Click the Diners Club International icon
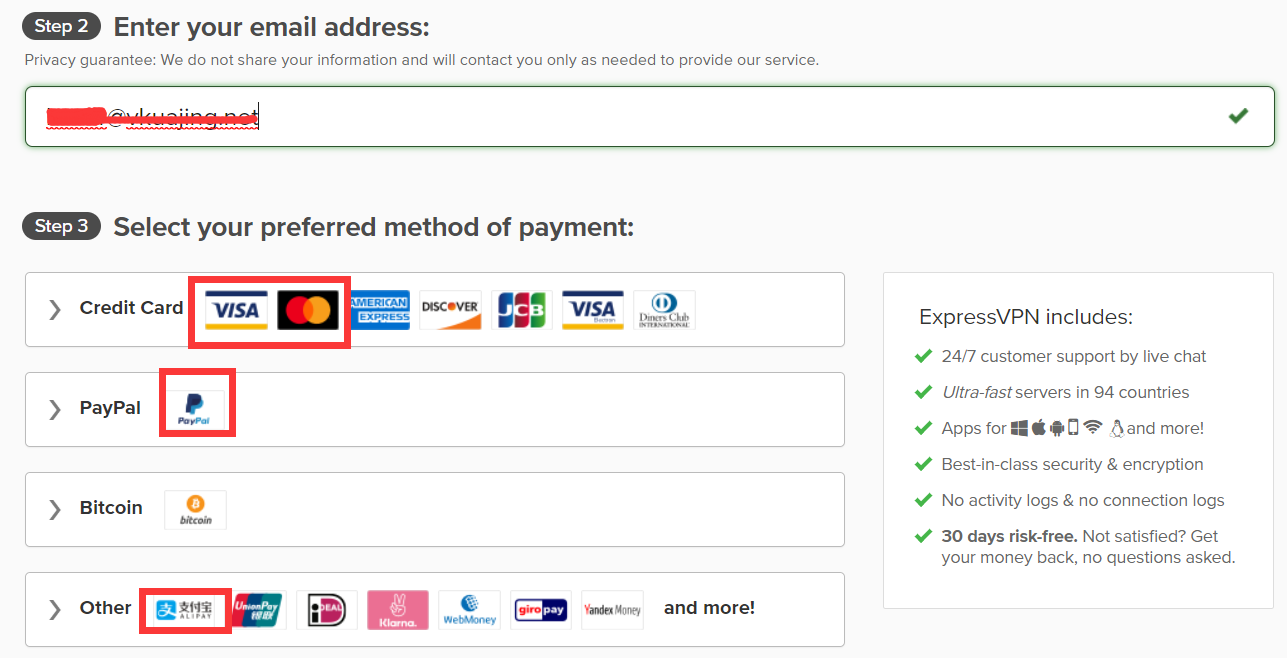The width and height of the screenshot is (1287, 658). point(664,310)
